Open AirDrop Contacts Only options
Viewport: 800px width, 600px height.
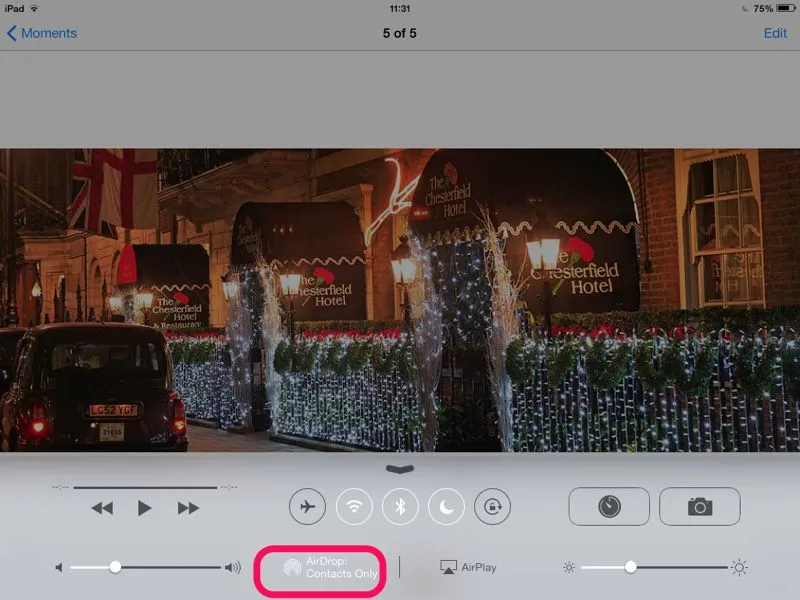click(x=332, y=568)
